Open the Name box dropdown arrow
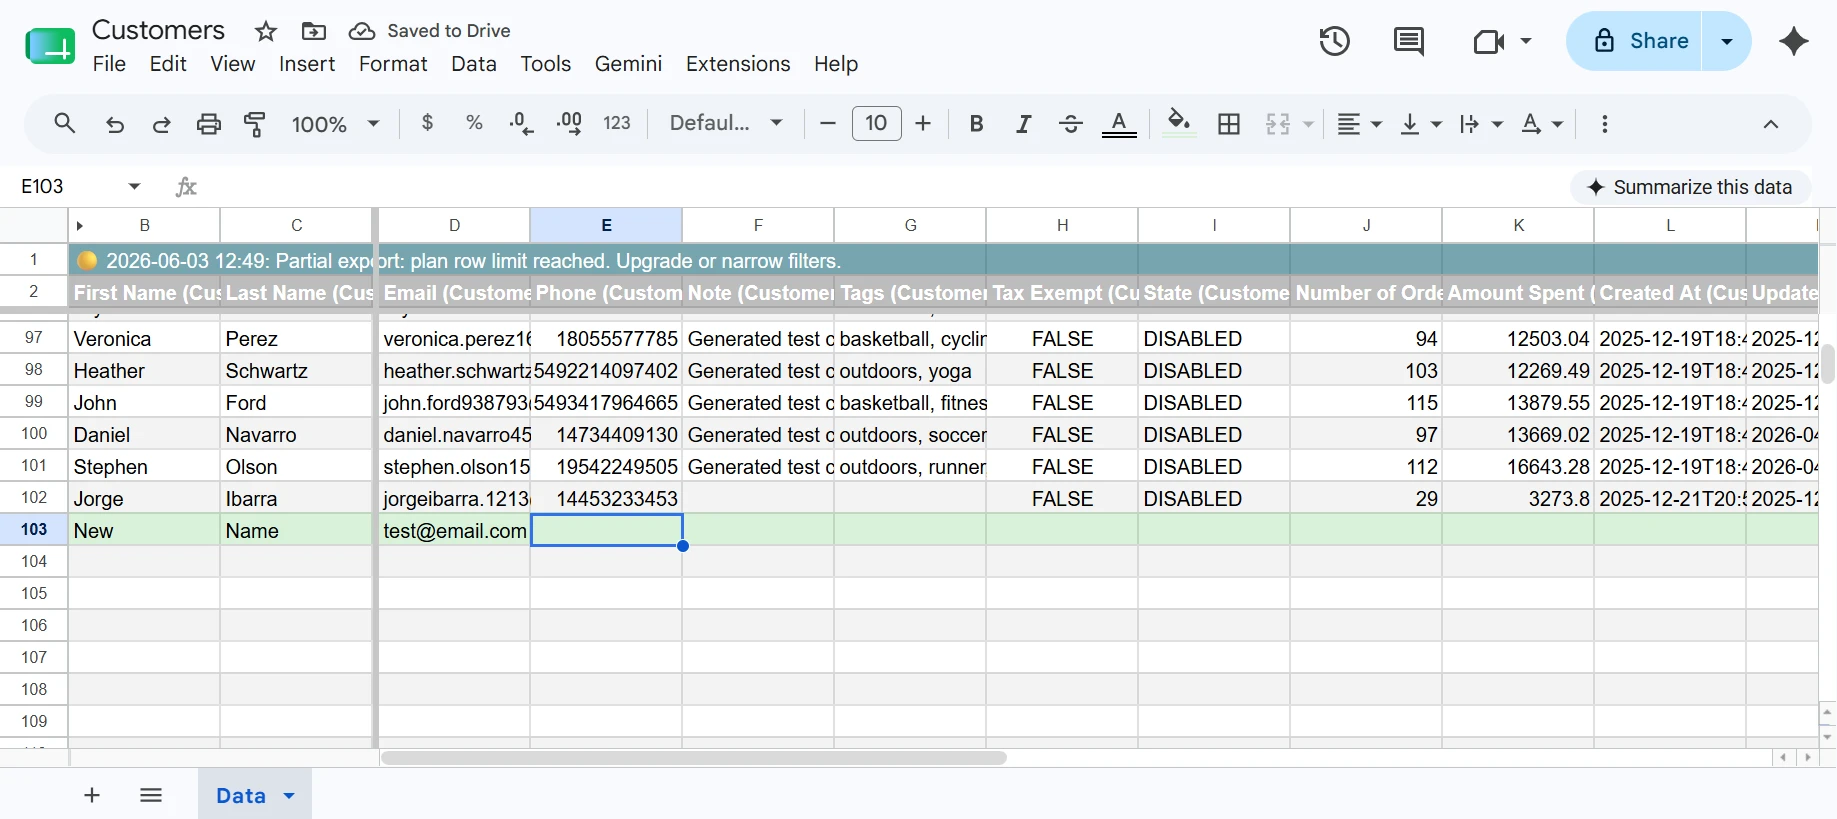This screenshot has width=1837, height=819. tap(134, 186)
